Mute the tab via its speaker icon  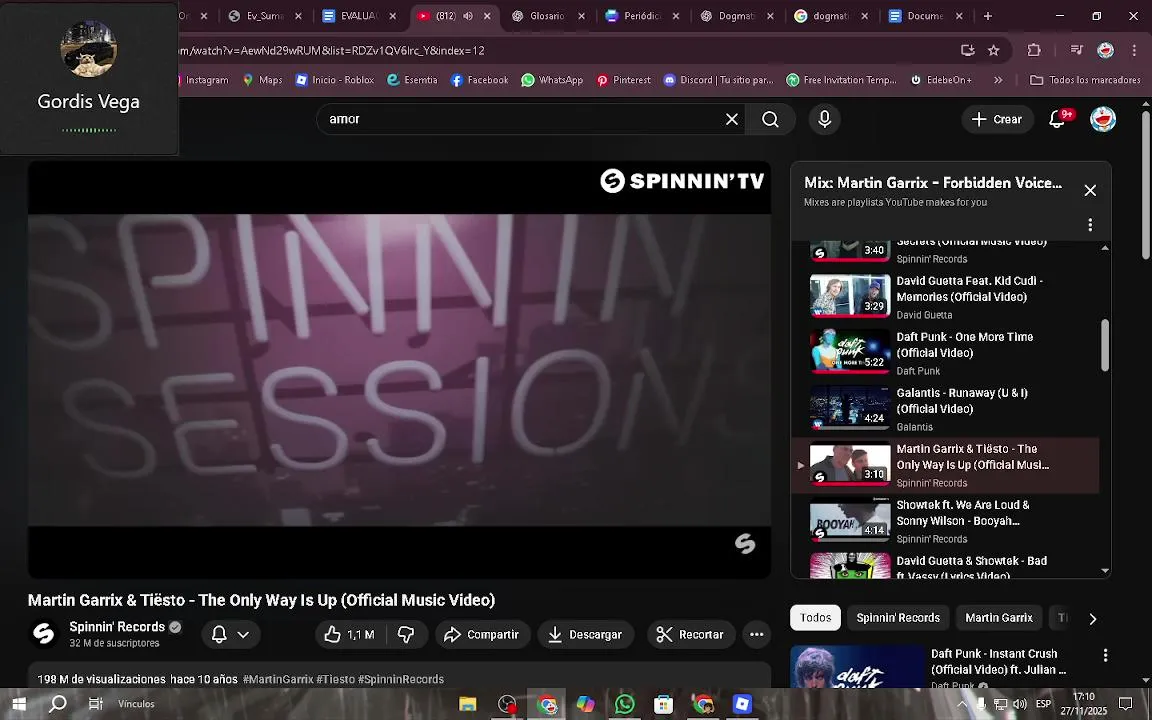(468, 15)
